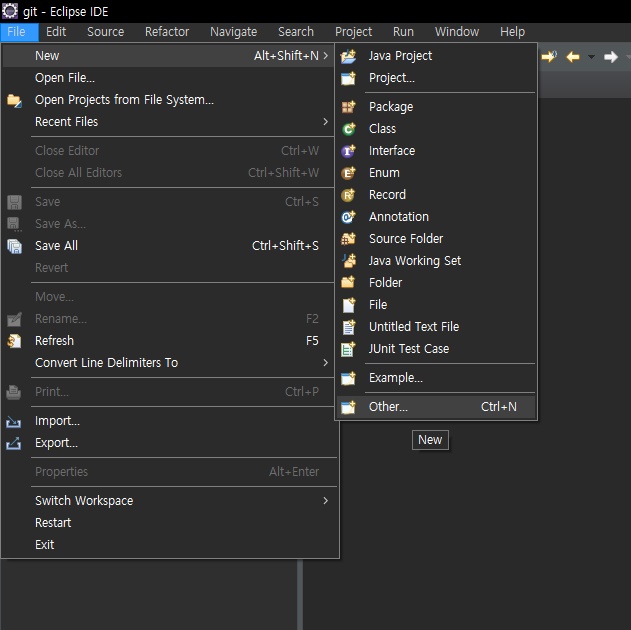Click the Other... wizard icon
Screen dimensions: 631x630
[348, 407]
